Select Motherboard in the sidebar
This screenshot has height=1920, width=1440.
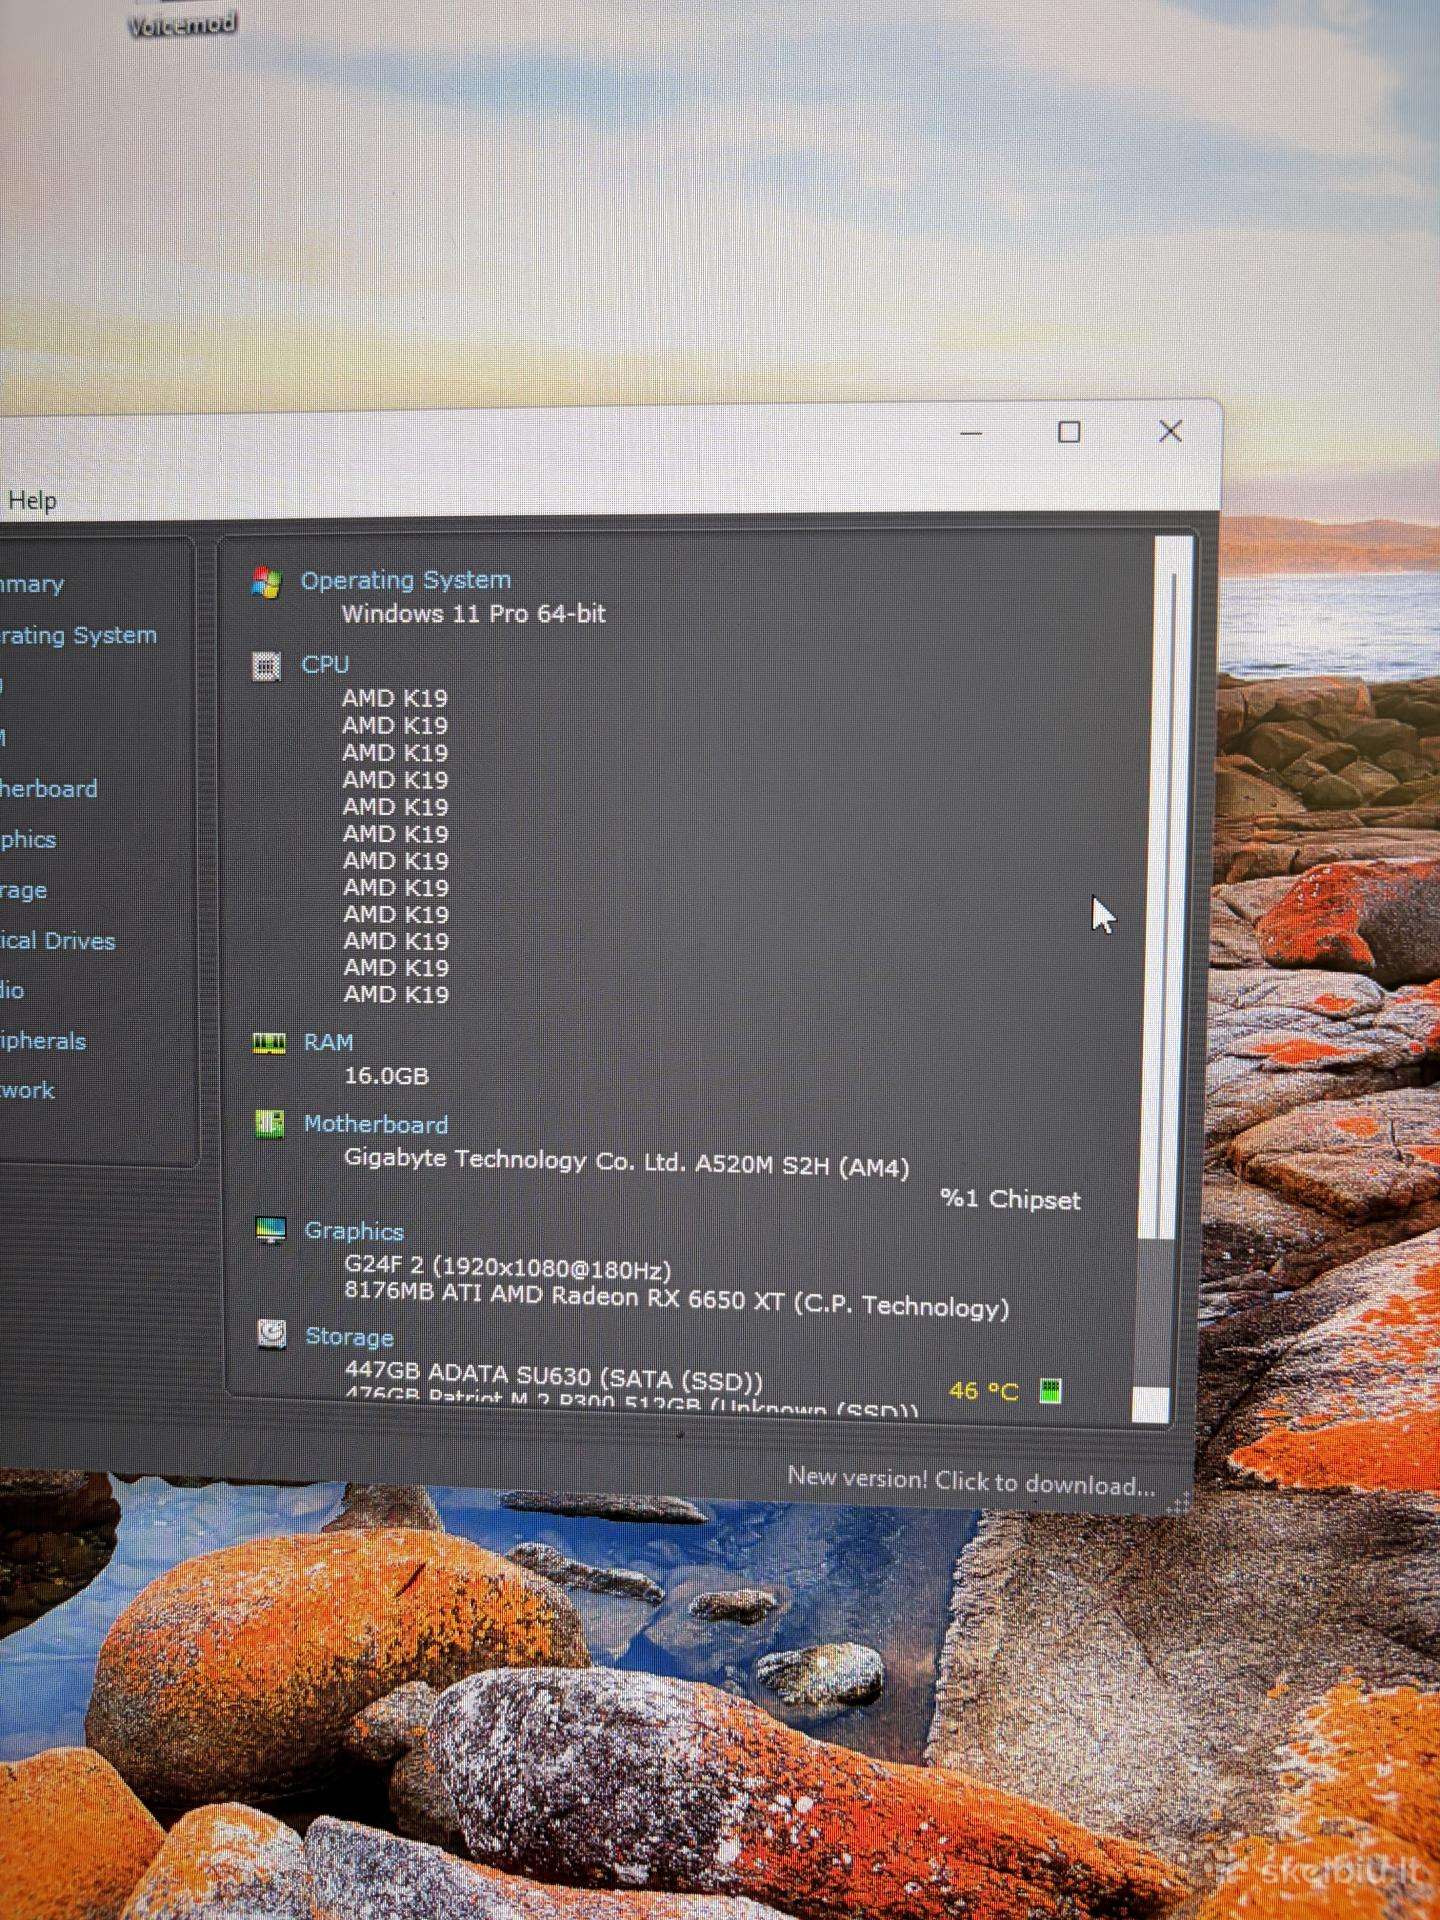point(48,789)
